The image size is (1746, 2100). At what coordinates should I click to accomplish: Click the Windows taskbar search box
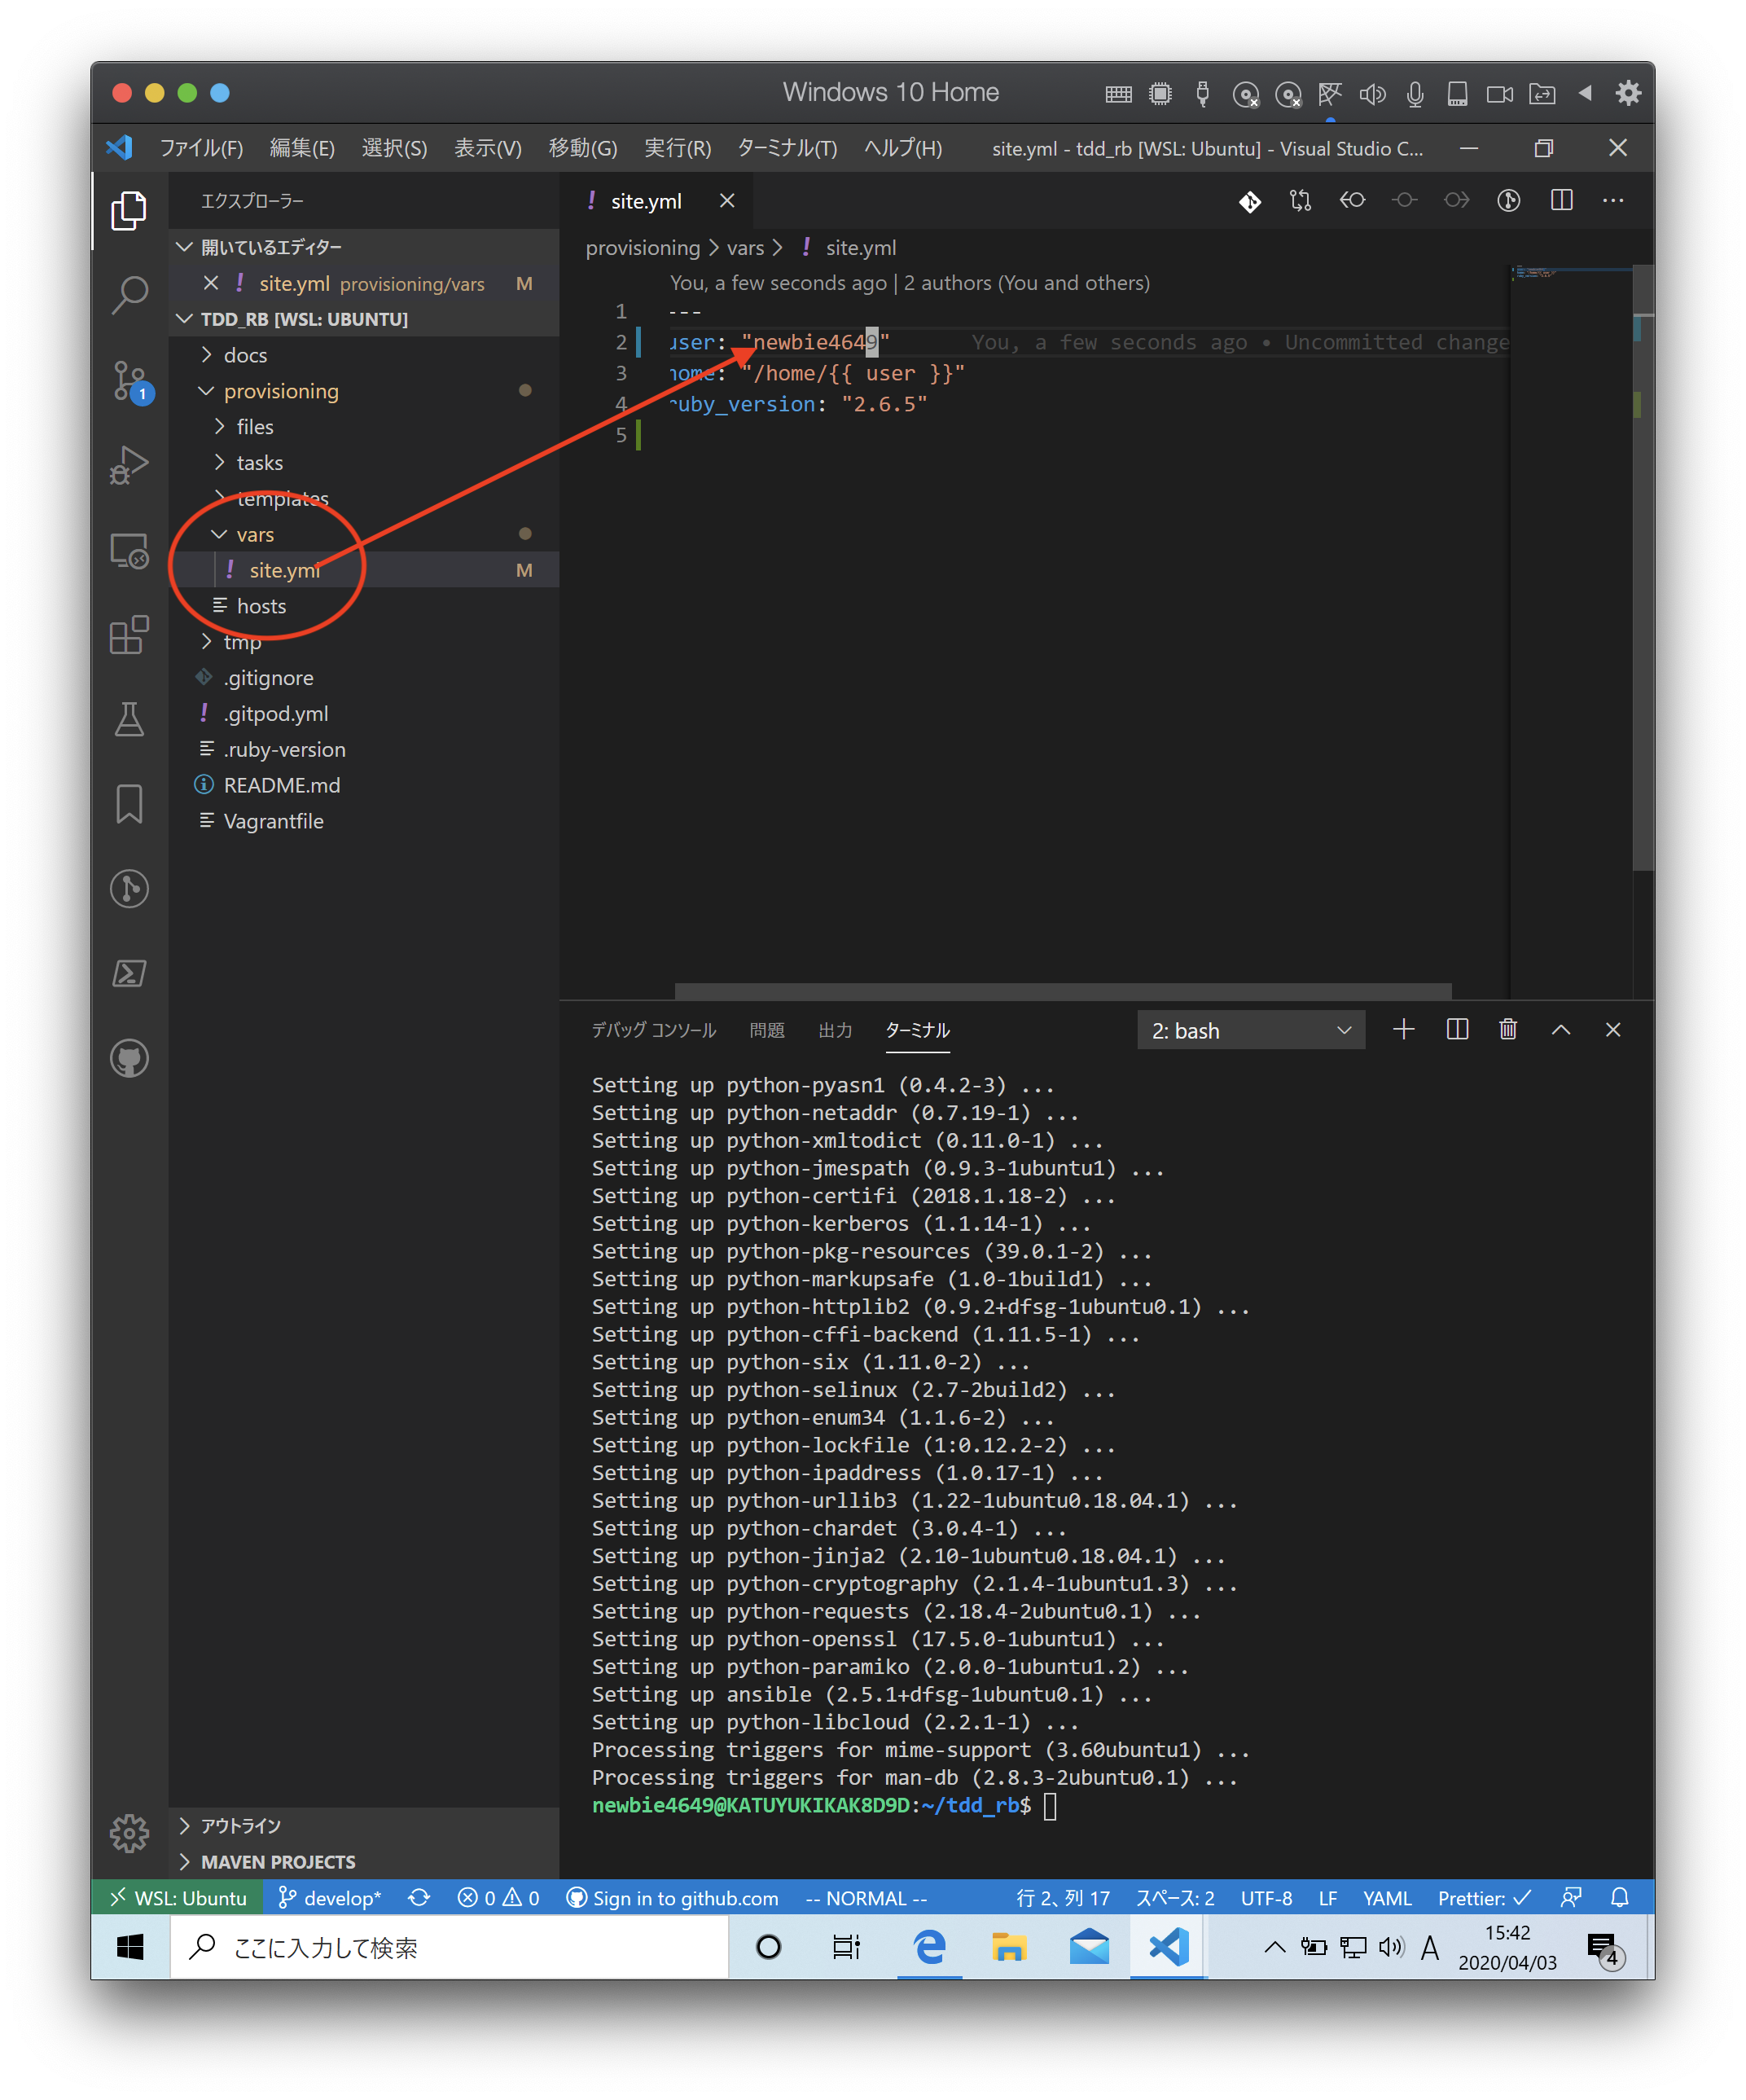[x=450, y=1947]
